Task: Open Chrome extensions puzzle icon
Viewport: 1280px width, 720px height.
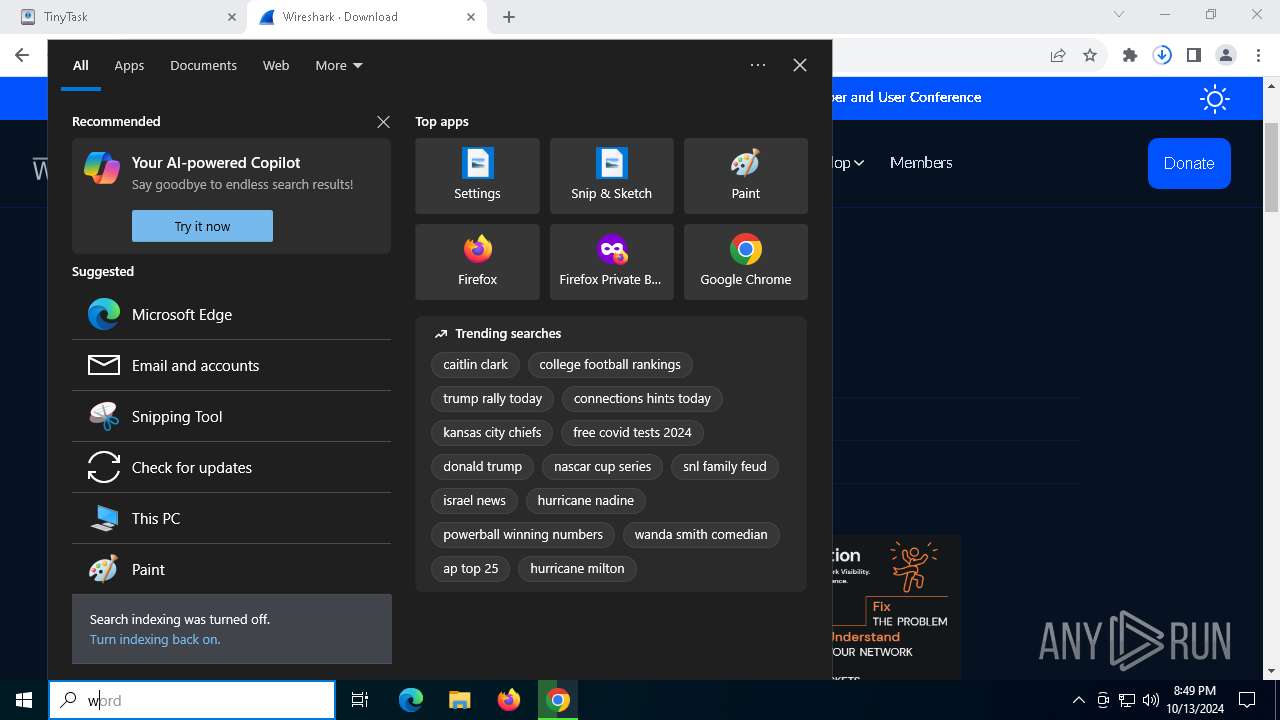Action: (1130, 56)
